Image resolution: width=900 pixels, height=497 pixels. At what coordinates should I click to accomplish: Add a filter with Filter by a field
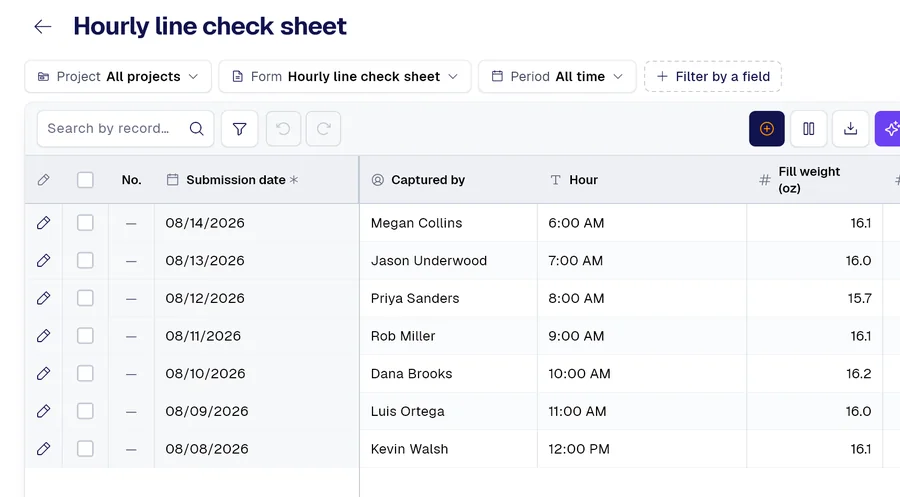pos(713,76)
